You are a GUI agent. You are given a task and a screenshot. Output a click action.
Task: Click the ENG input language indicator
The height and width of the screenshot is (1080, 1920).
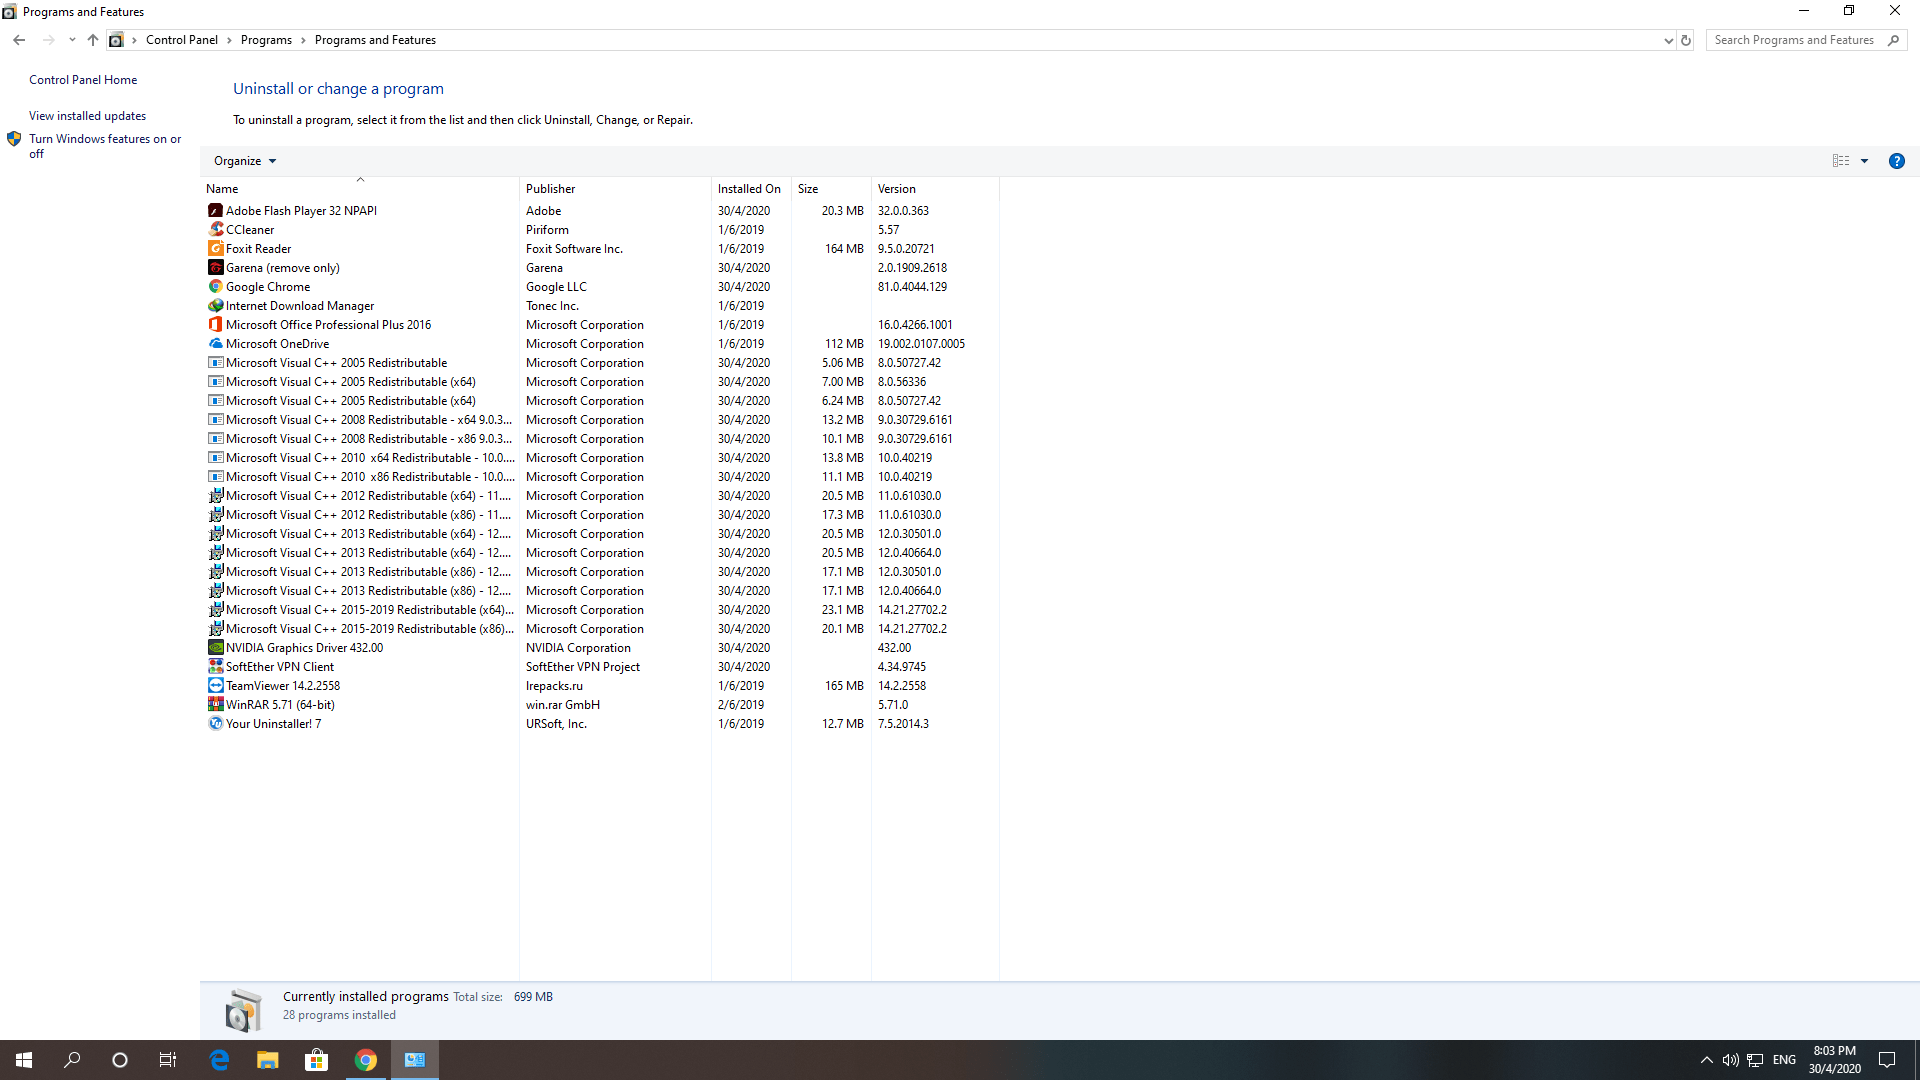[x=1784, y=1060]
